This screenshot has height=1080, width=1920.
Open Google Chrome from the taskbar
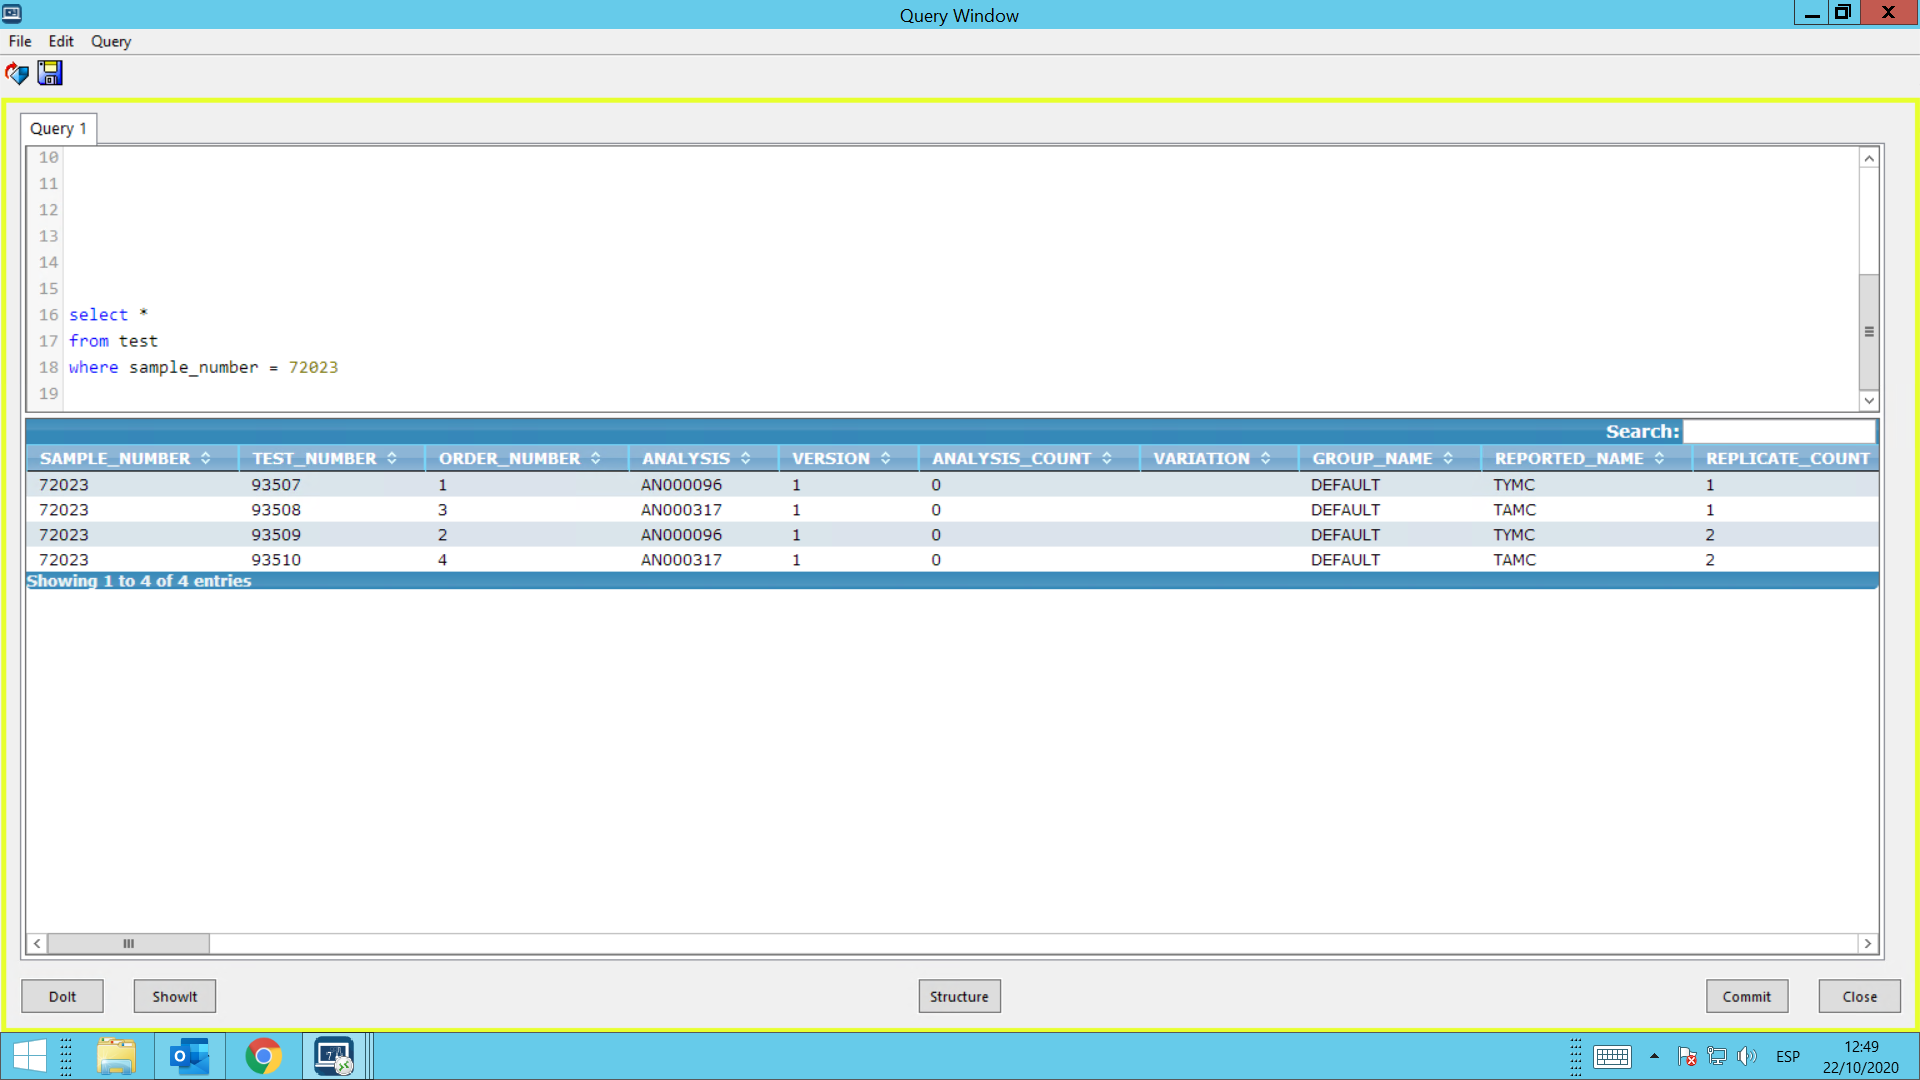(263, 1056)
